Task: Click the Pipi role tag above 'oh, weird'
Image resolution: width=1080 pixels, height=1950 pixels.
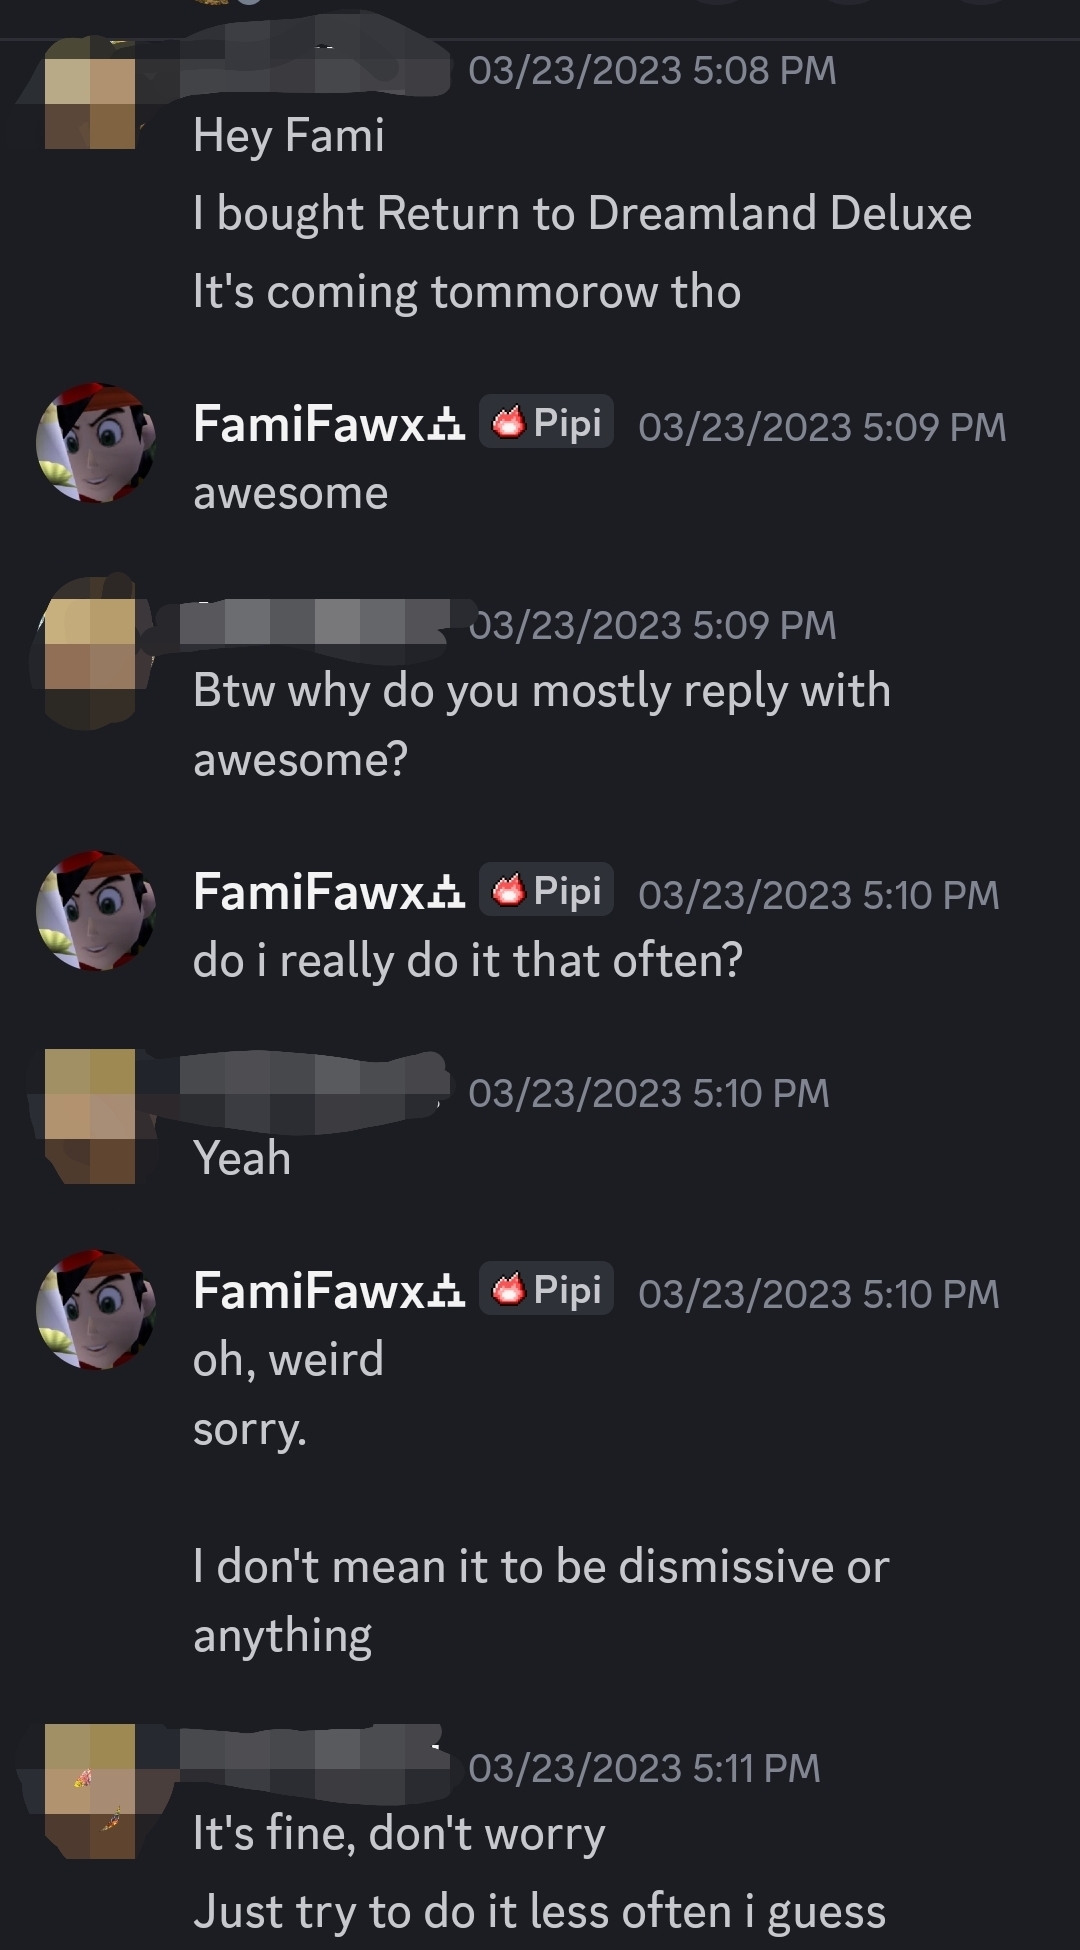Action: coord(546,1290)
